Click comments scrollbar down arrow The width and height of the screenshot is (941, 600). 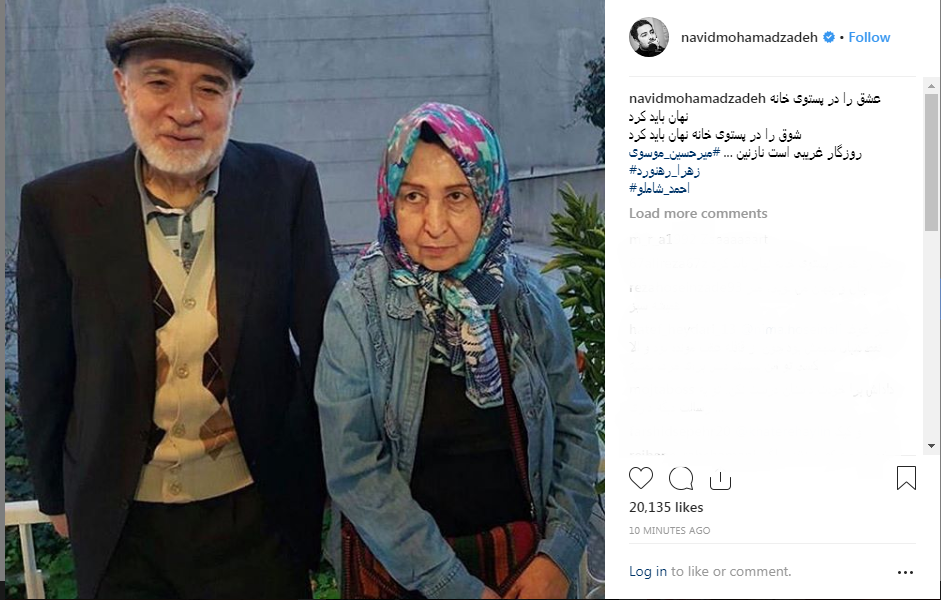pyautogui.click(x=931, y=446)
